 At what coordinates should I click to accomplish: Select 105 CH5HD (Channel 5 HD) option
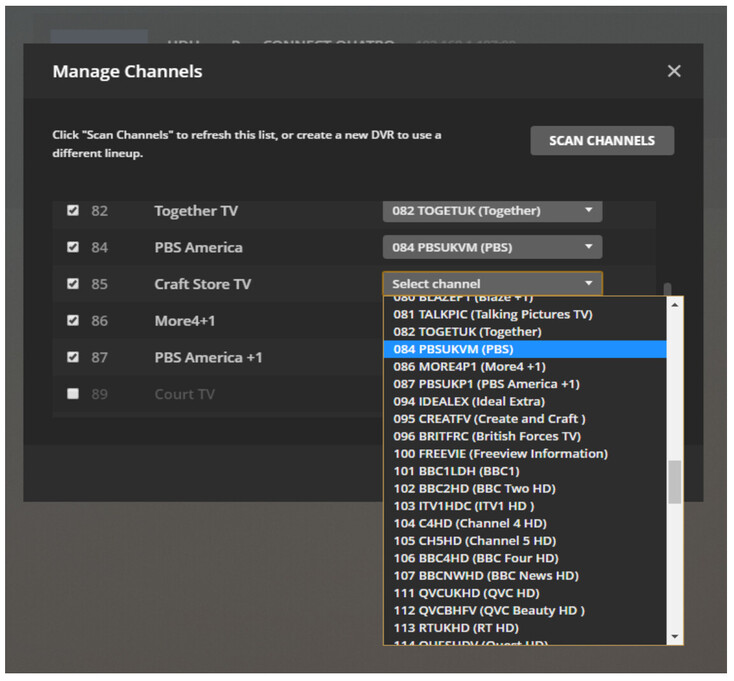tap(524, 541)
